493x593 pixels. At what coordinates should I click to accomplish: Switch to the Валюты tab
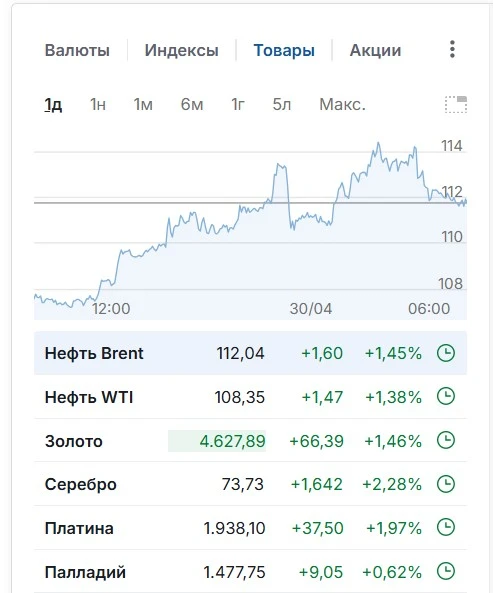pyautogui.click(x=77, y=50)
